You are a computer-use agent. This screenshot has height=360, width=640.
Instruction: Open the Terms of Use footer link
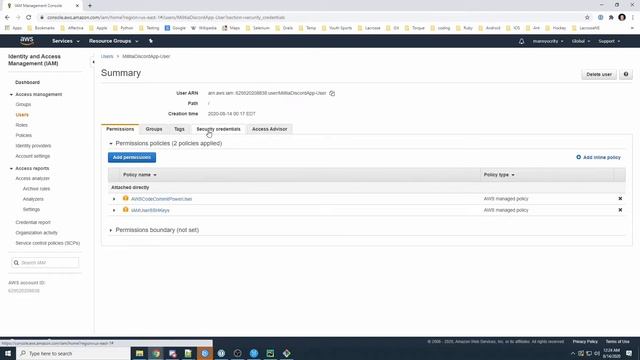coord(618,342)
